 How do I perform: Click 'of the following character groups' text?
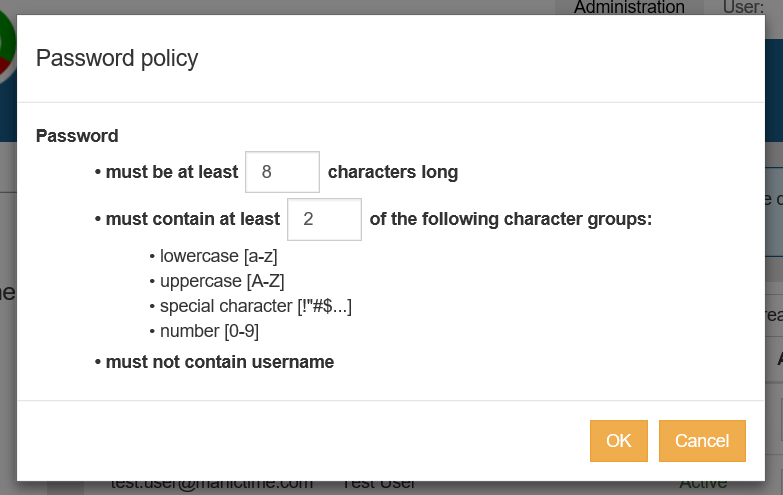coord(511,219)
